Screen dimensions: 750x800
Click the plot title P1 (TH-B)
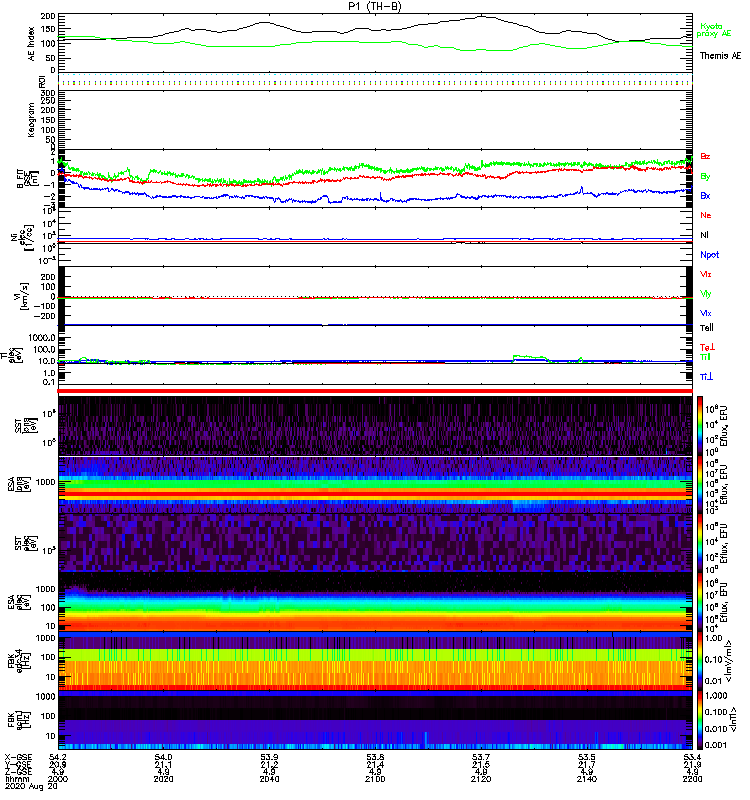coord(374,6)
